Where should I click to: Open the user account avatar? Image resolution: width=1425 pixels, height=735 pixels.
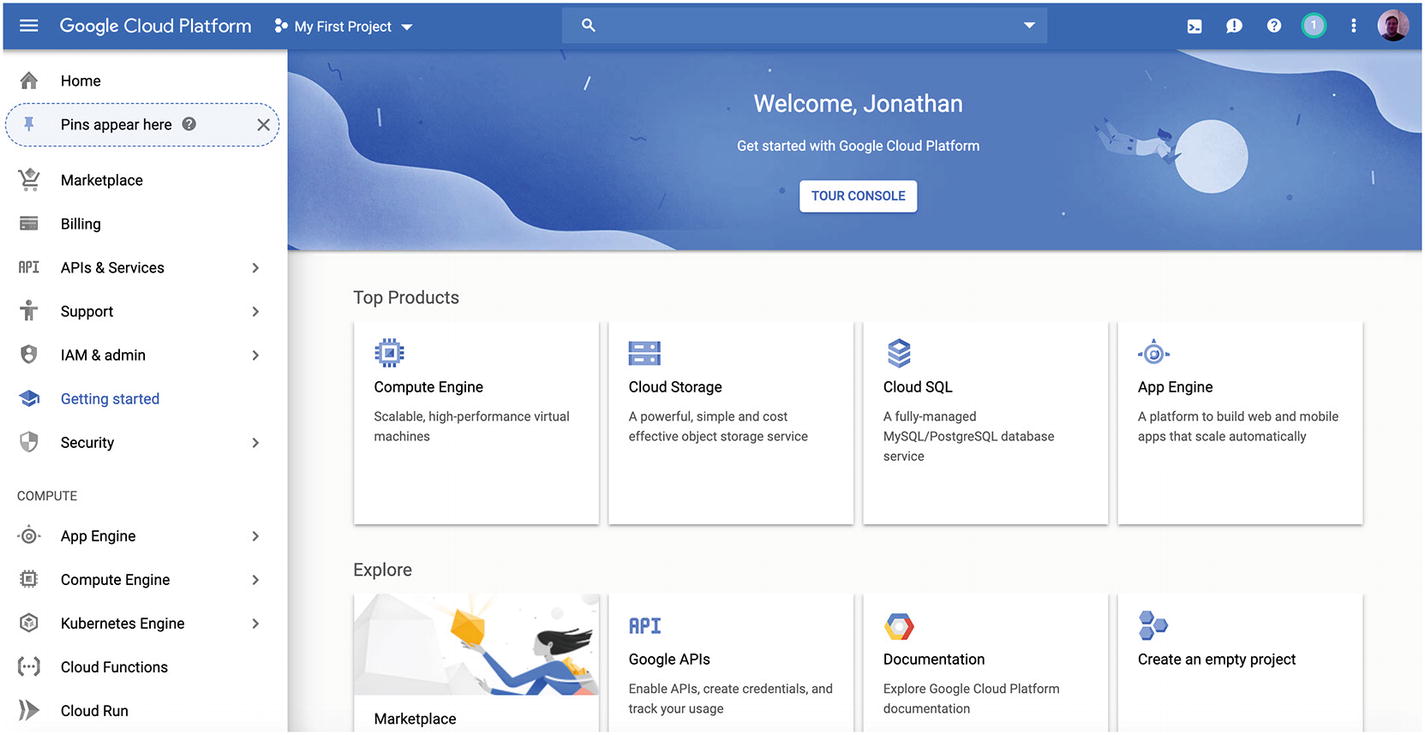click(1393, 26)
